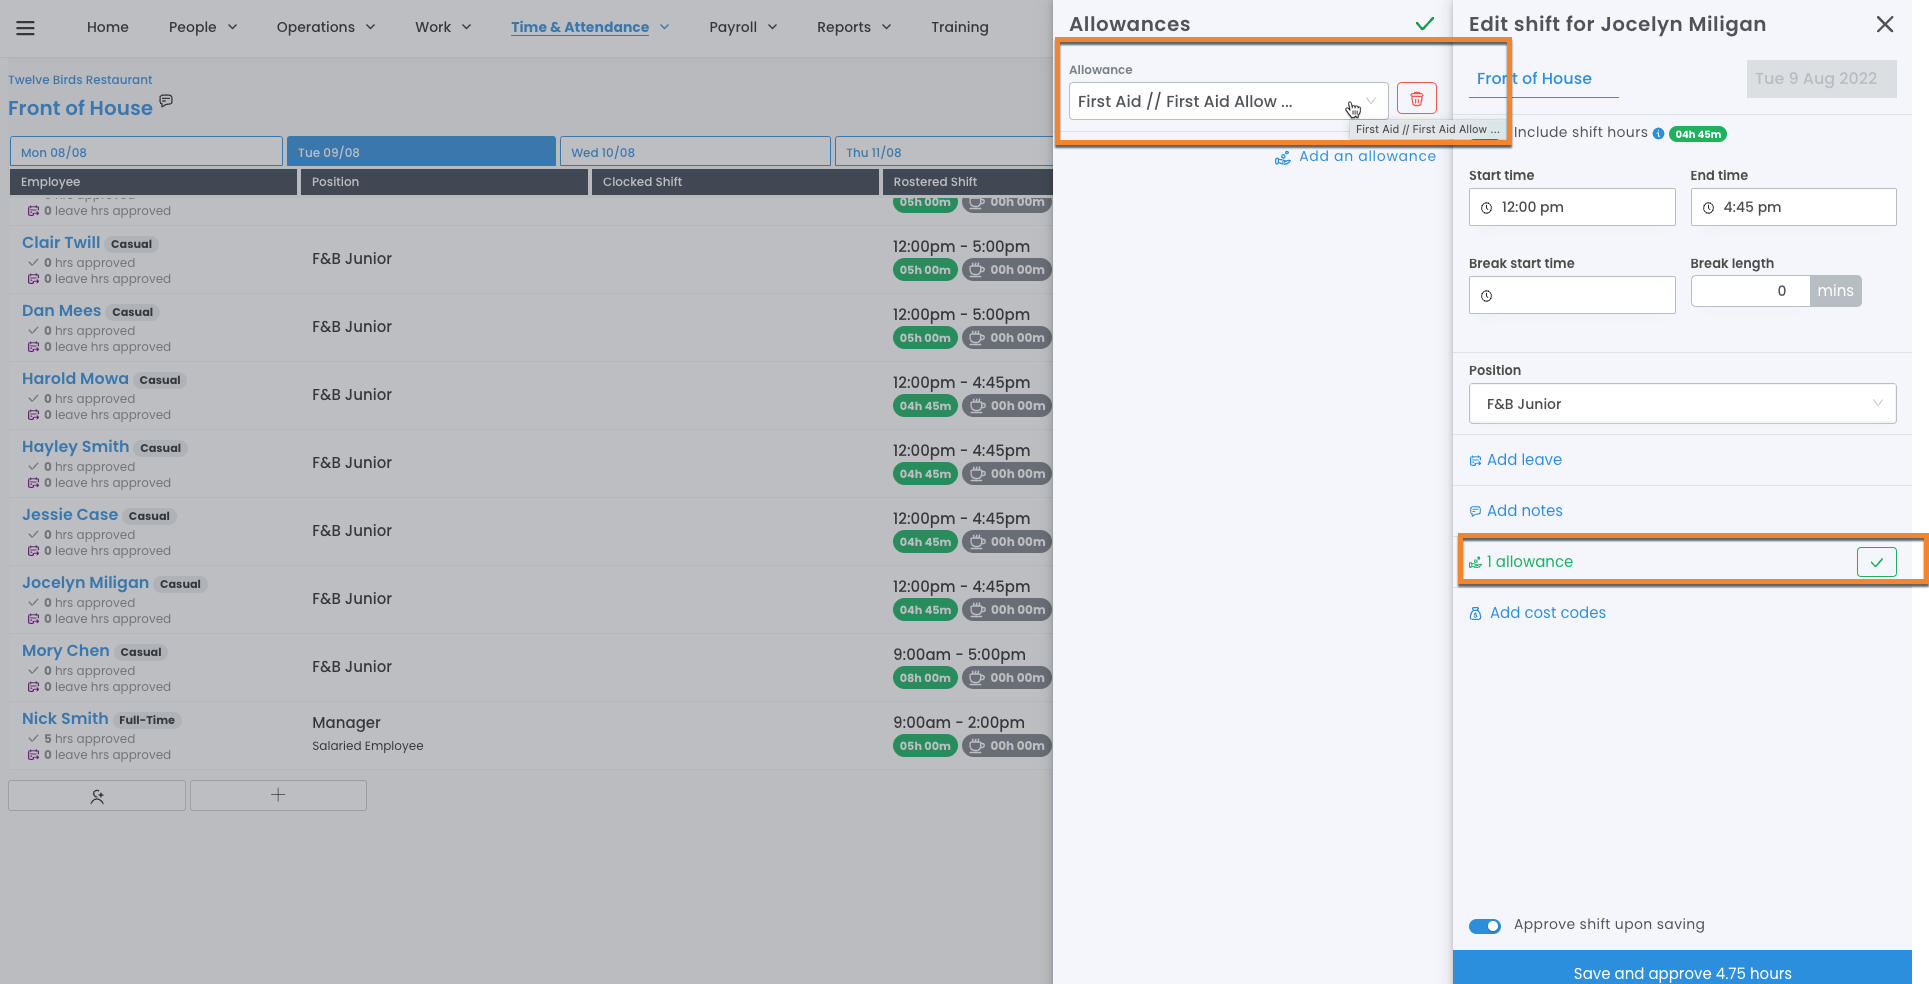Click the Start time field
Image resolution: width=1929 pixels, height=984 pixels.
(x=1571, y=207)
